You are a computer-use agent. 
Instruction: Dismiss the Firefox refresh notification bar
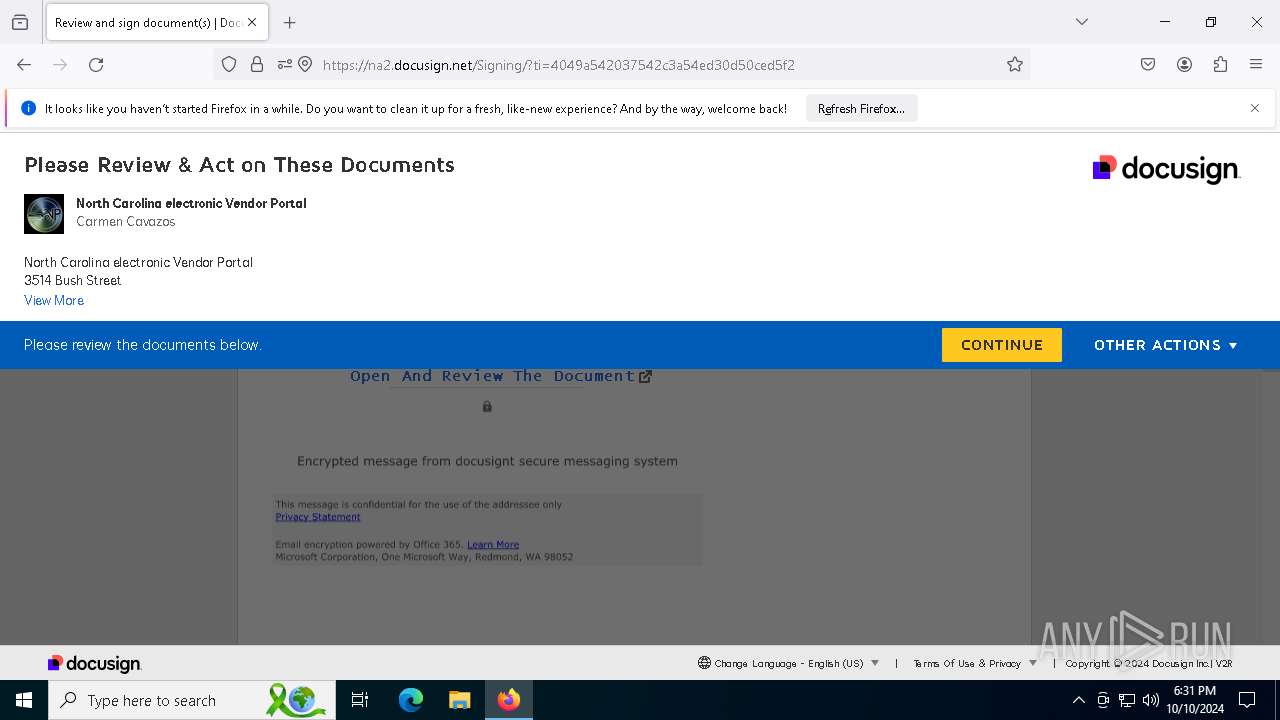pyautogui.click(x=1255, y=108)
